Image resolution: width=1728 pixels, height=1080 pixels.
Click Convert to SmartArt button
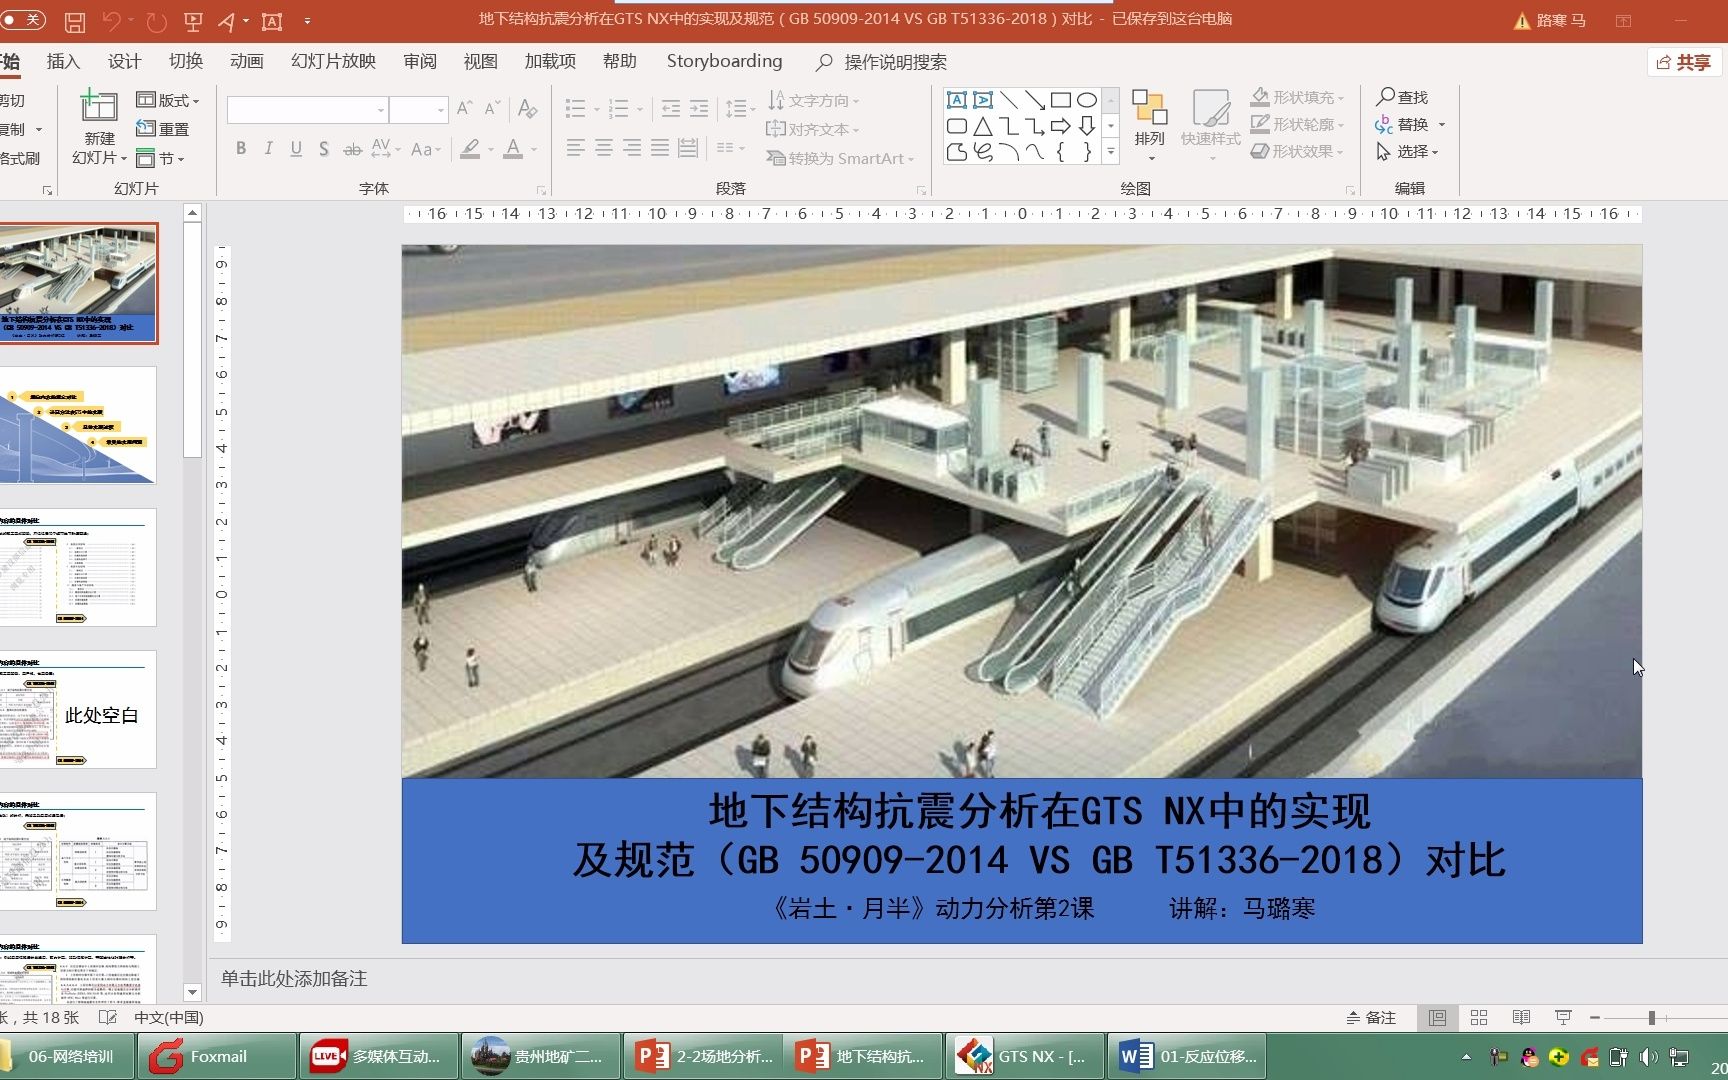click(840, 158)
